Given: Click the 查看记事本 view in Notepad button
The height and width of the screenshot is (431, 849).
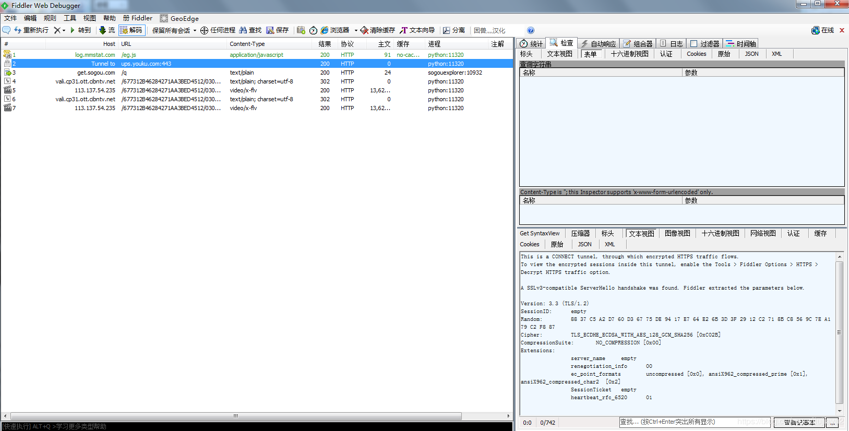Looking at the screenshot, I should [799, 422].
